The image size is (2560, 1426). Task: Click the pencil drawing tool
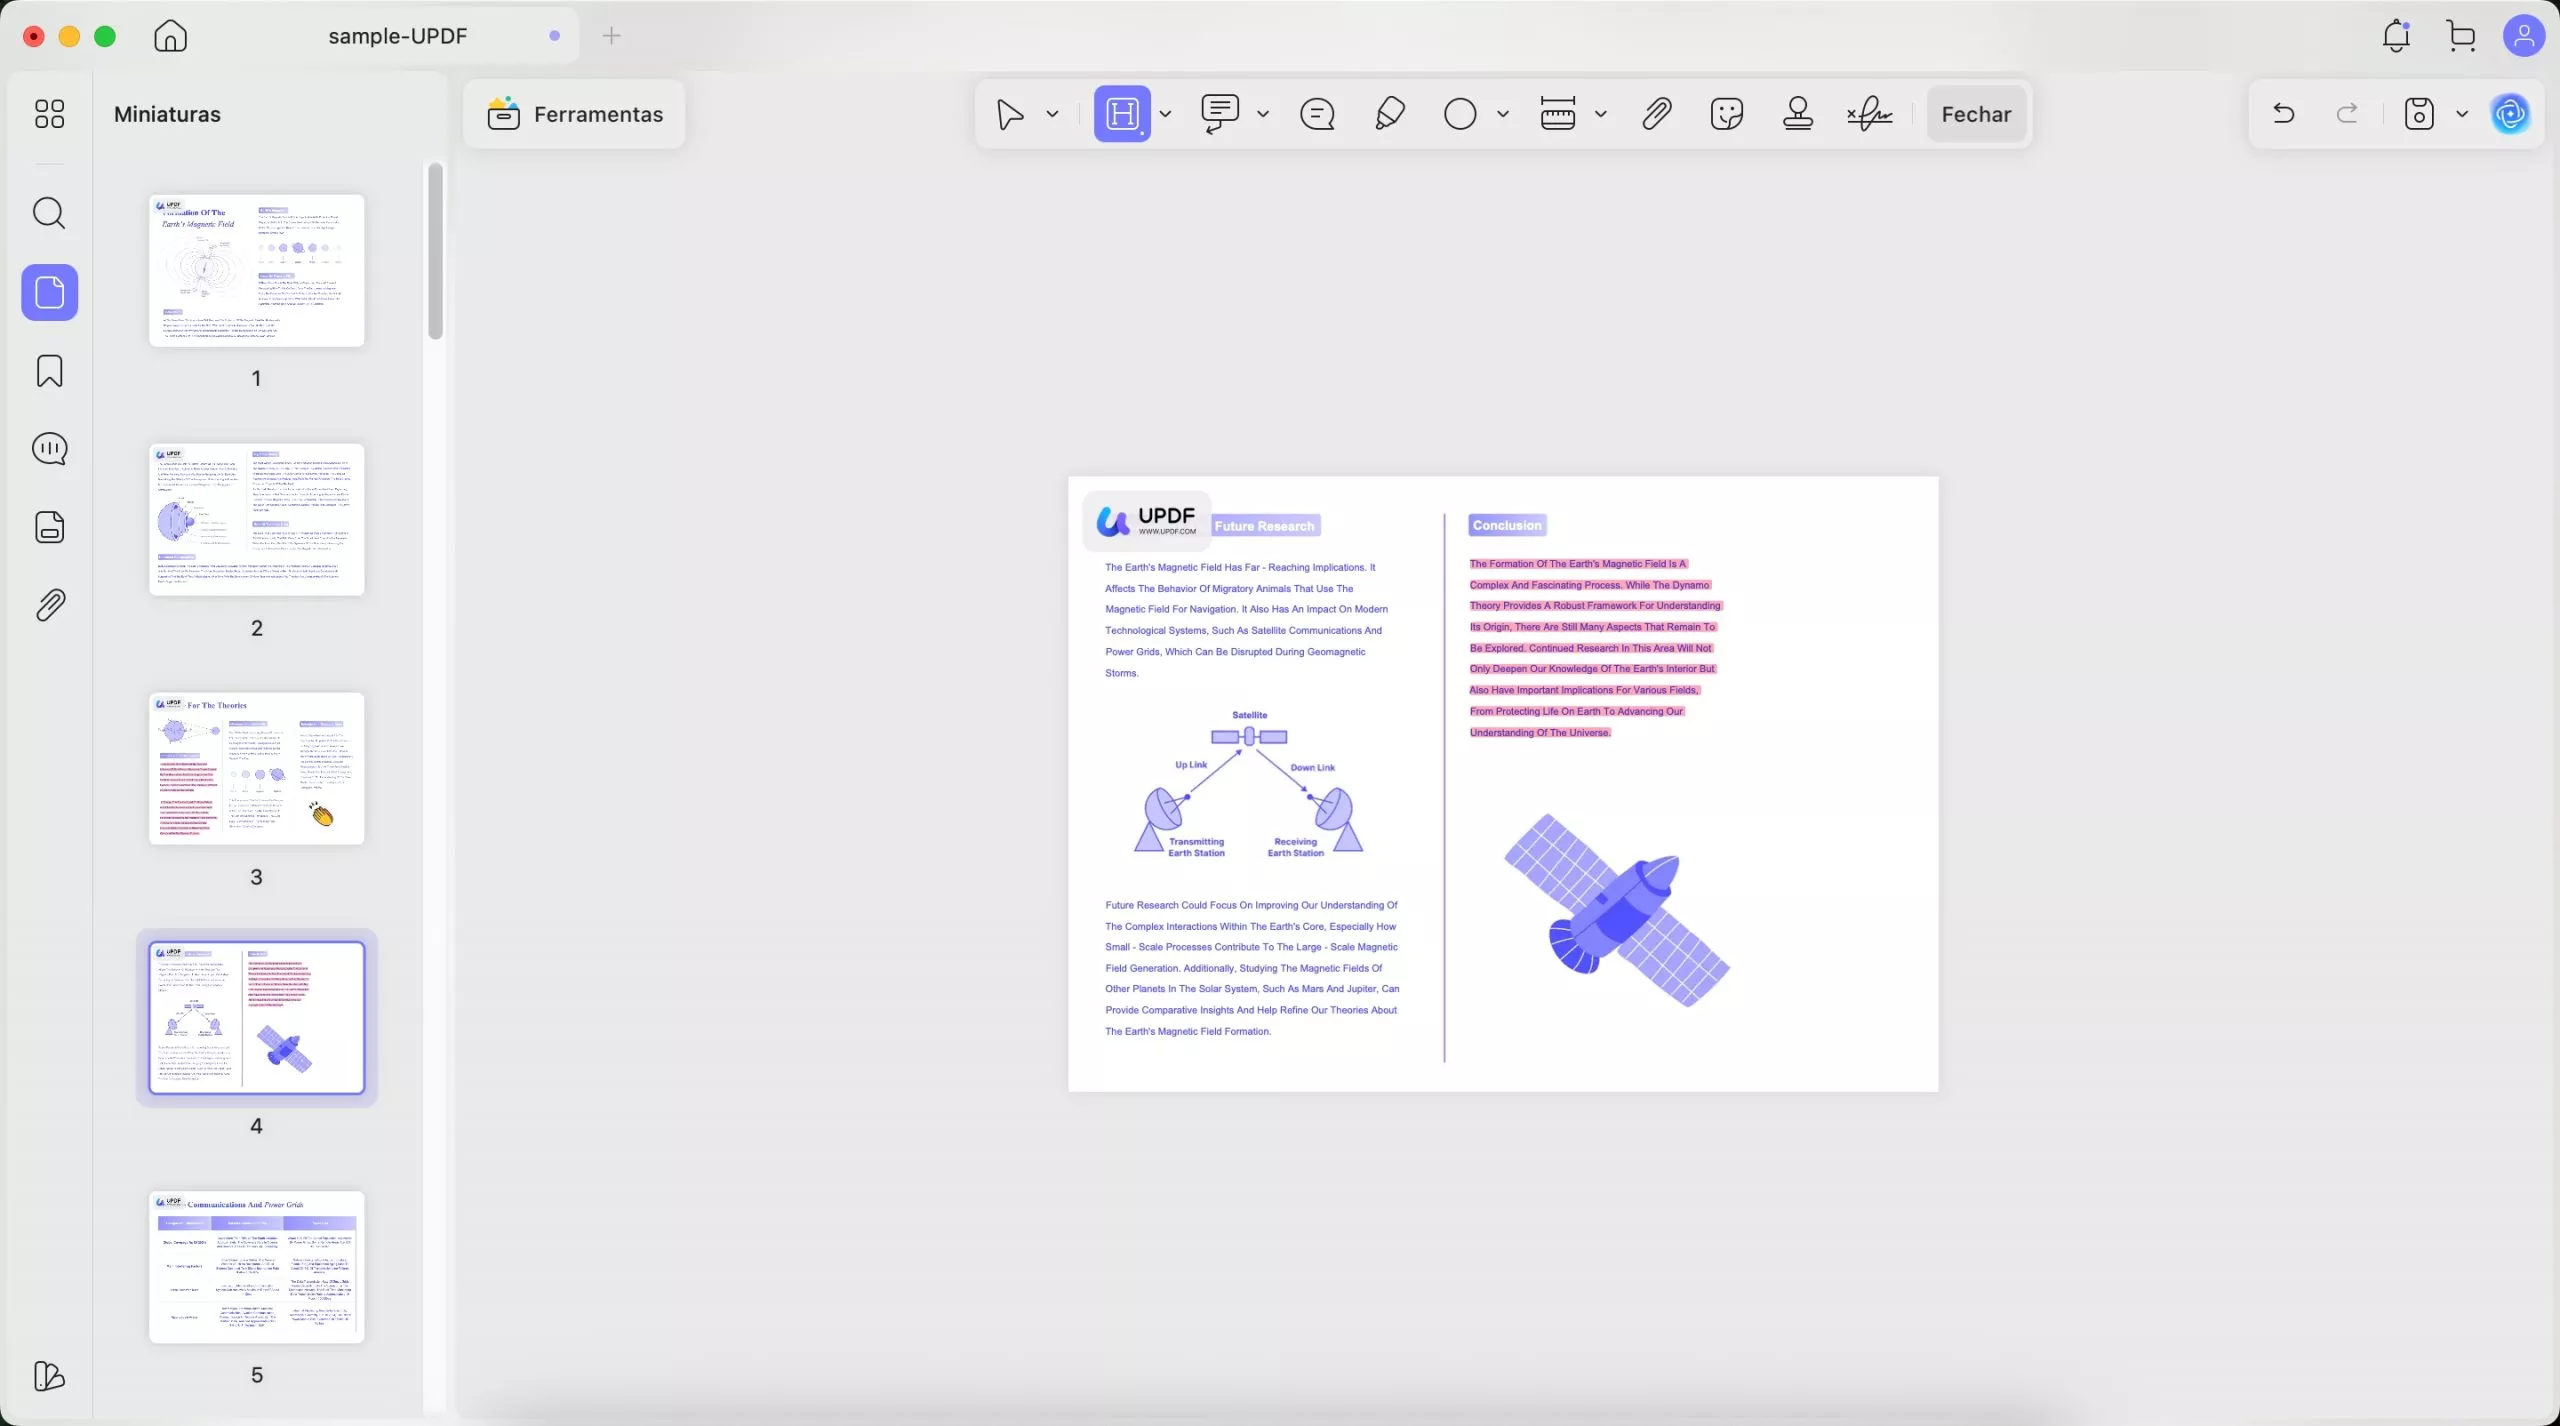coord(1390,114)
